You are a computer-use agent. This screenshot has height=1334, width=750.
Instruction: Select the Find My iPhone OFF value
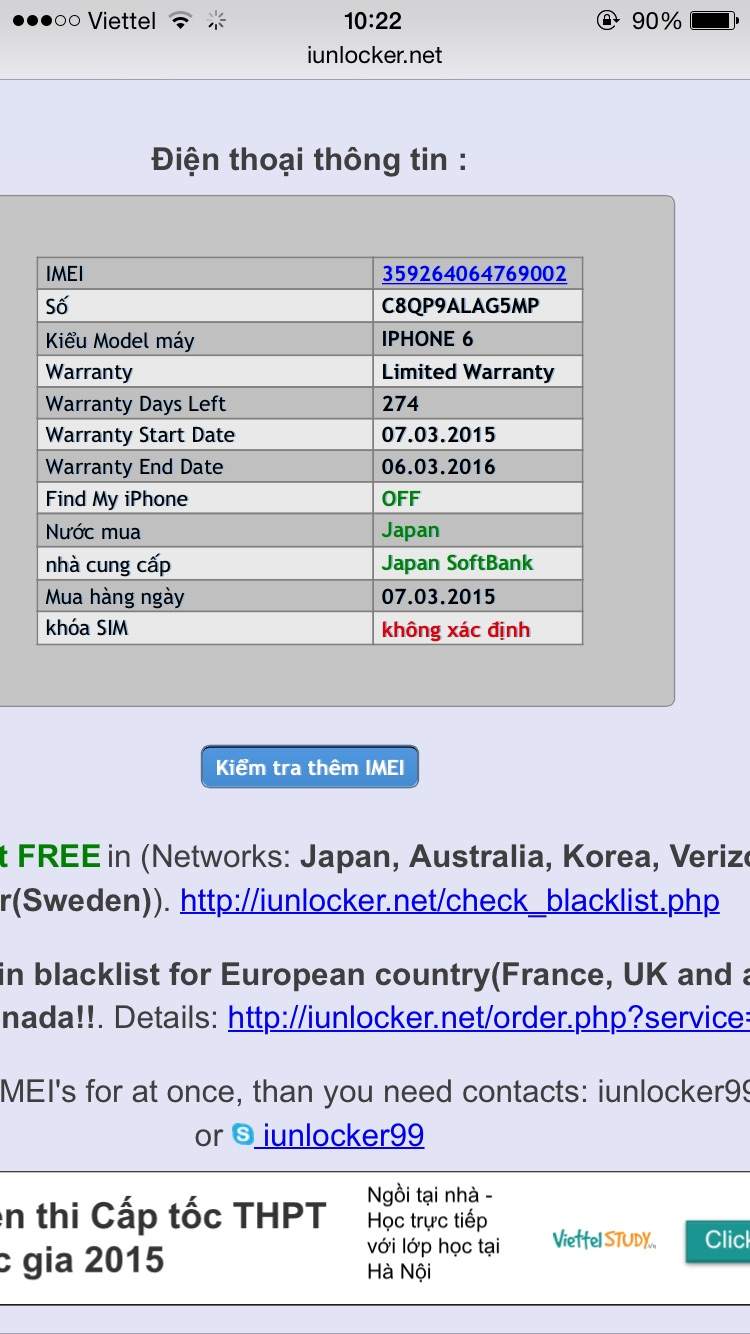point(401,498)
